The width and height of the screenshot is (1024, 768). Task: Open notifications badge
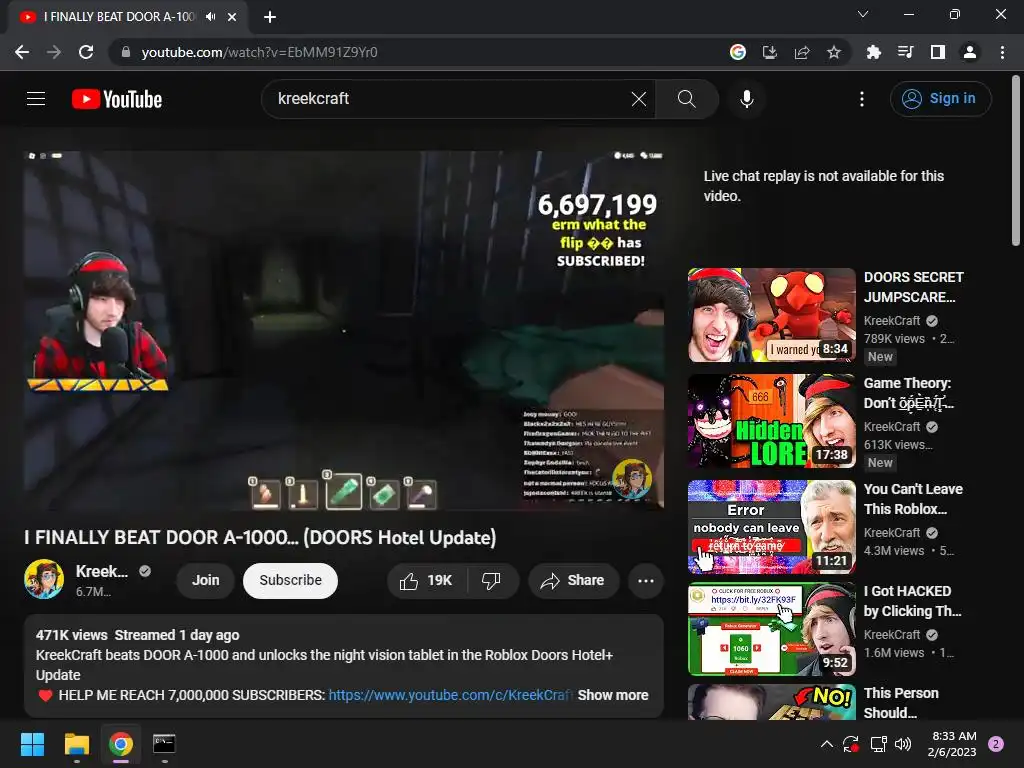pyautogui.click(x=996, y=744)
